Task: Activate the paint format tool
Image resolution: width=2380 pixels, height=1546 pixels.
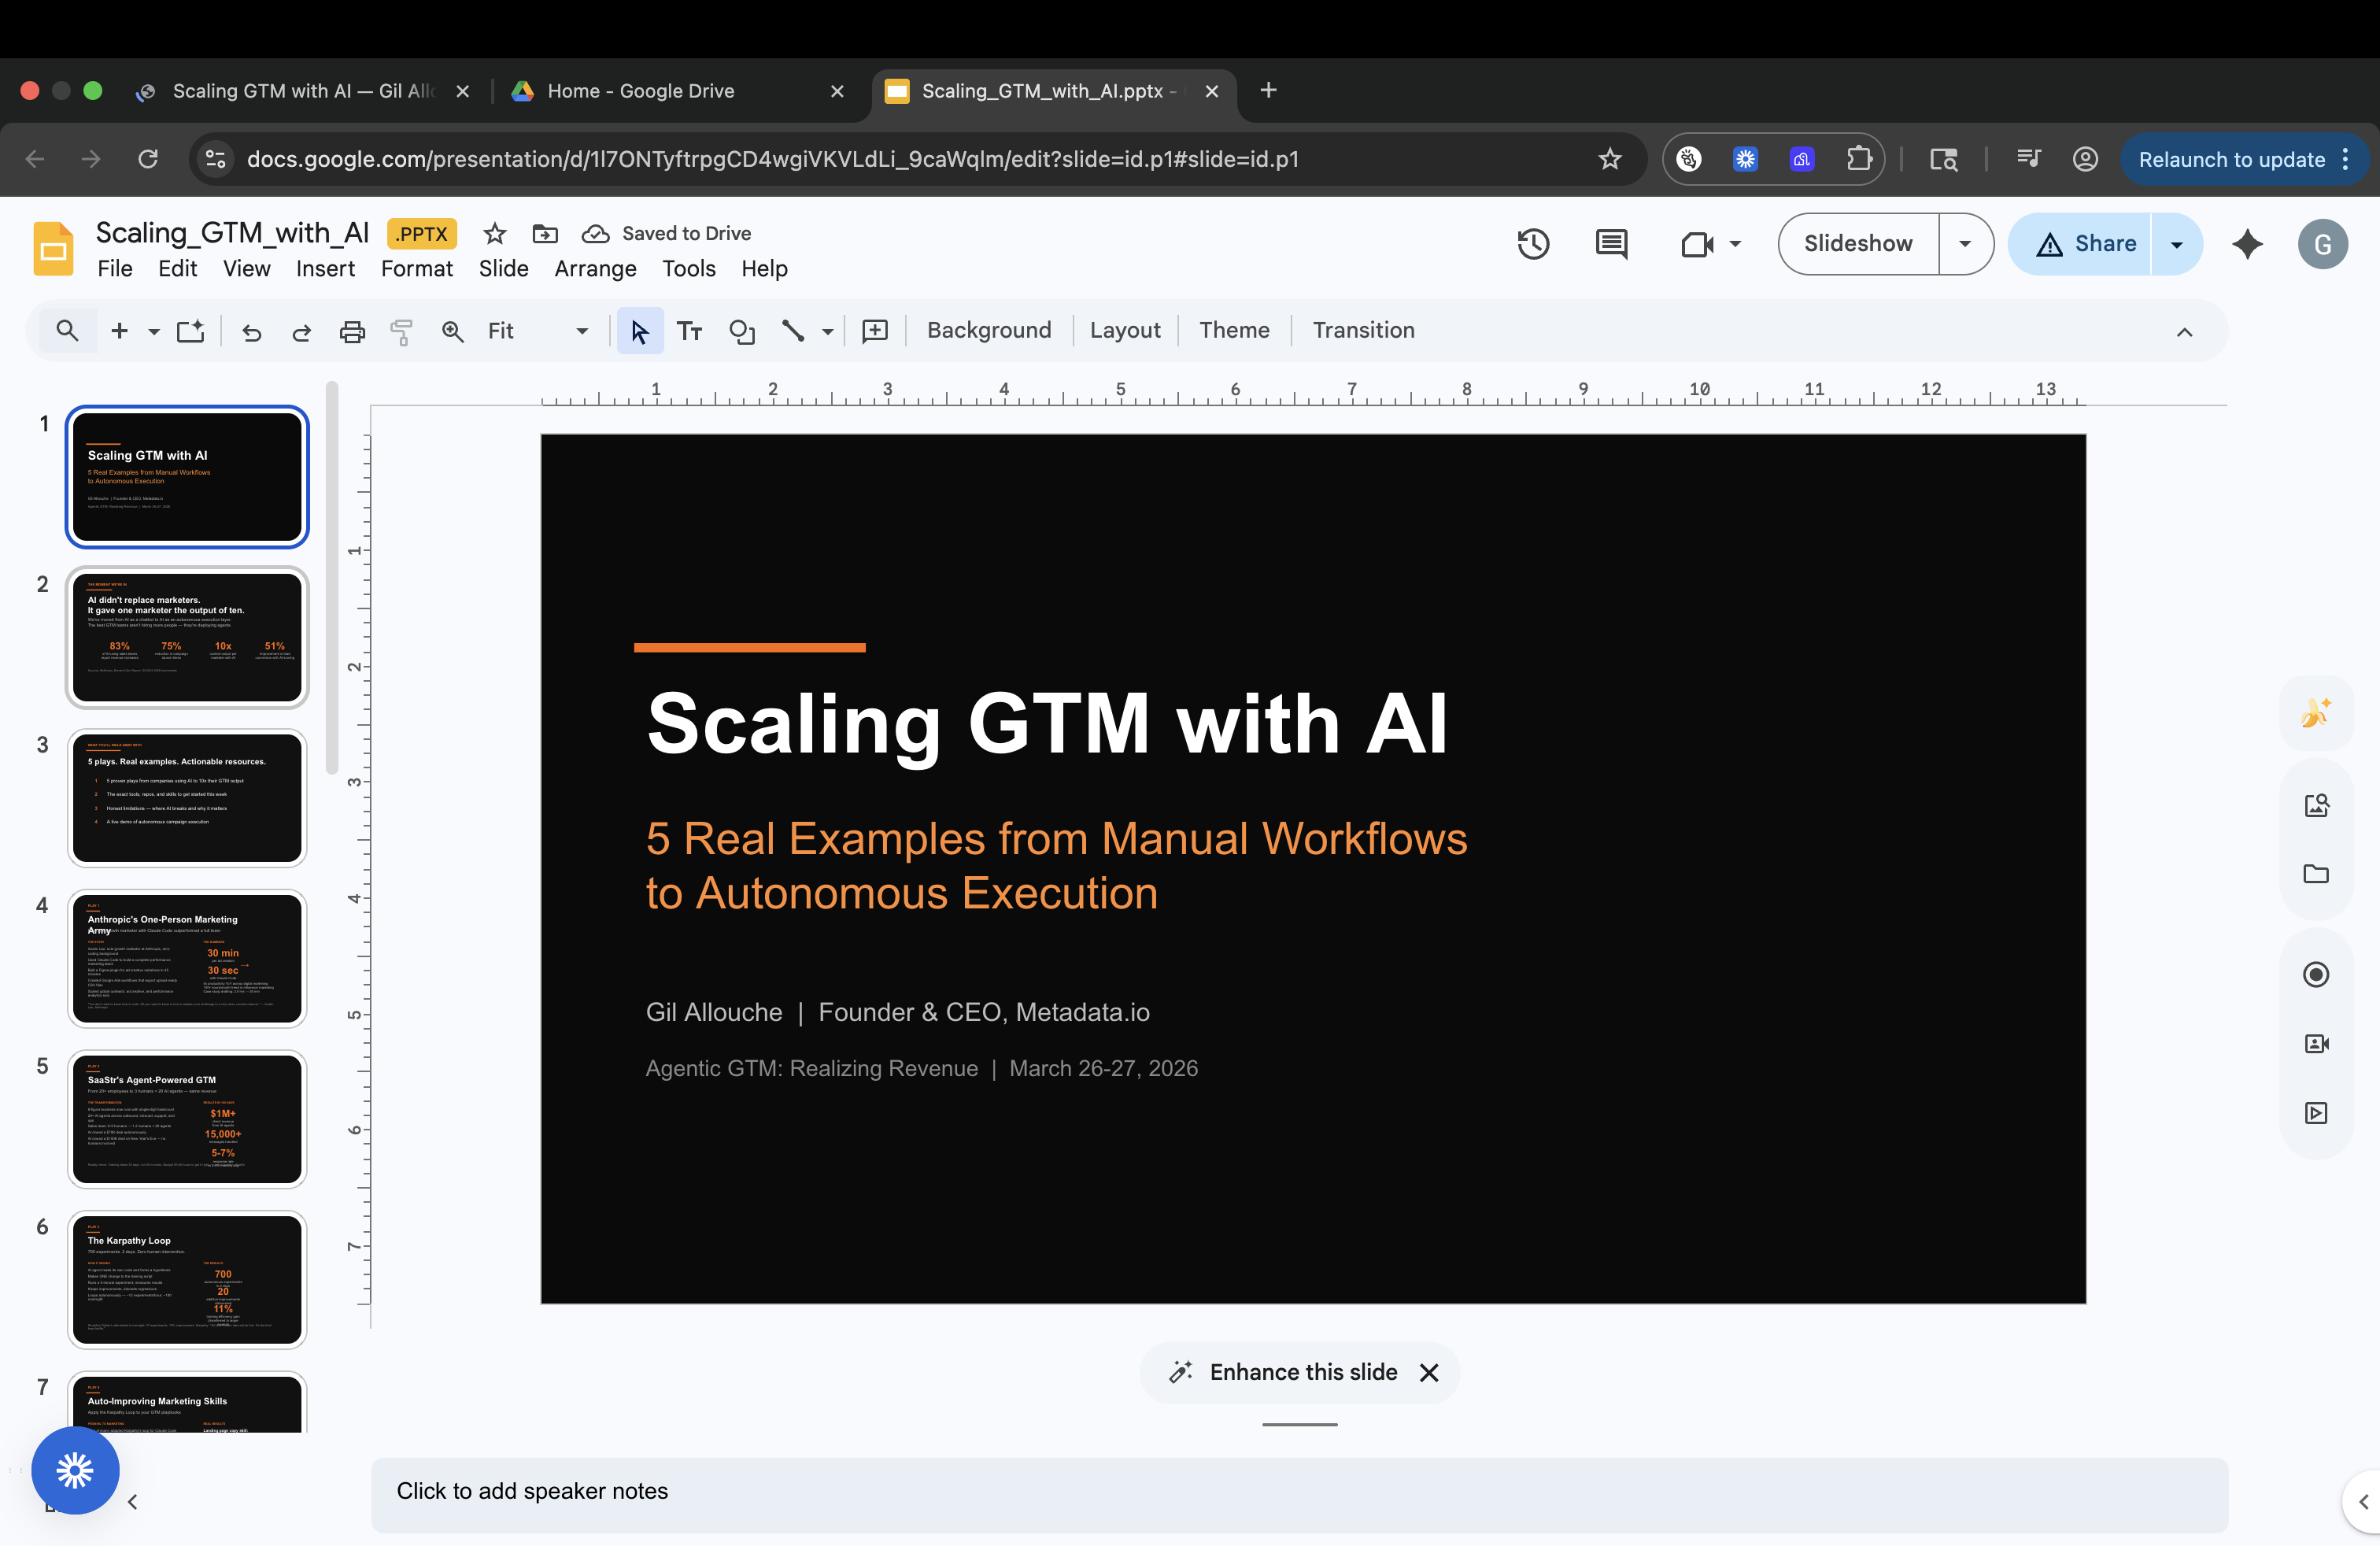Action: tap(402, 331)
